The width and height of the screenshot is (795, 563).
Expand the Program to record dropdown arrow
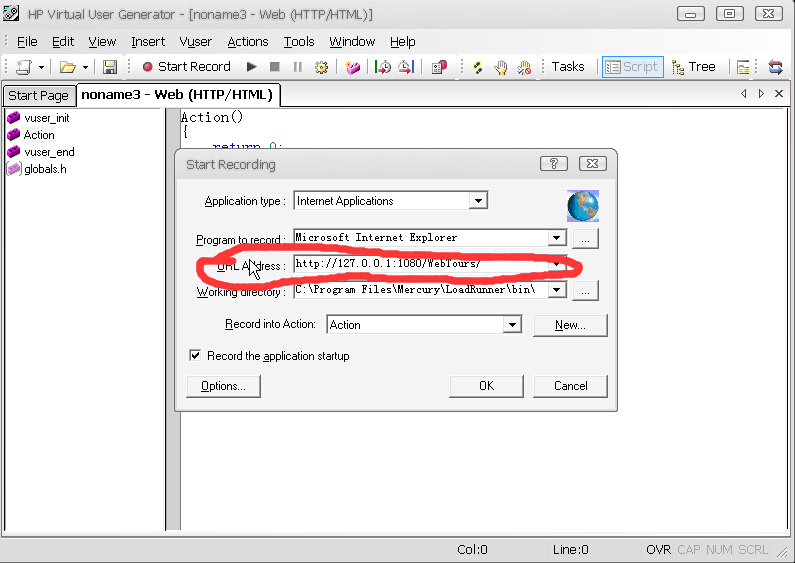click(557, 238)
